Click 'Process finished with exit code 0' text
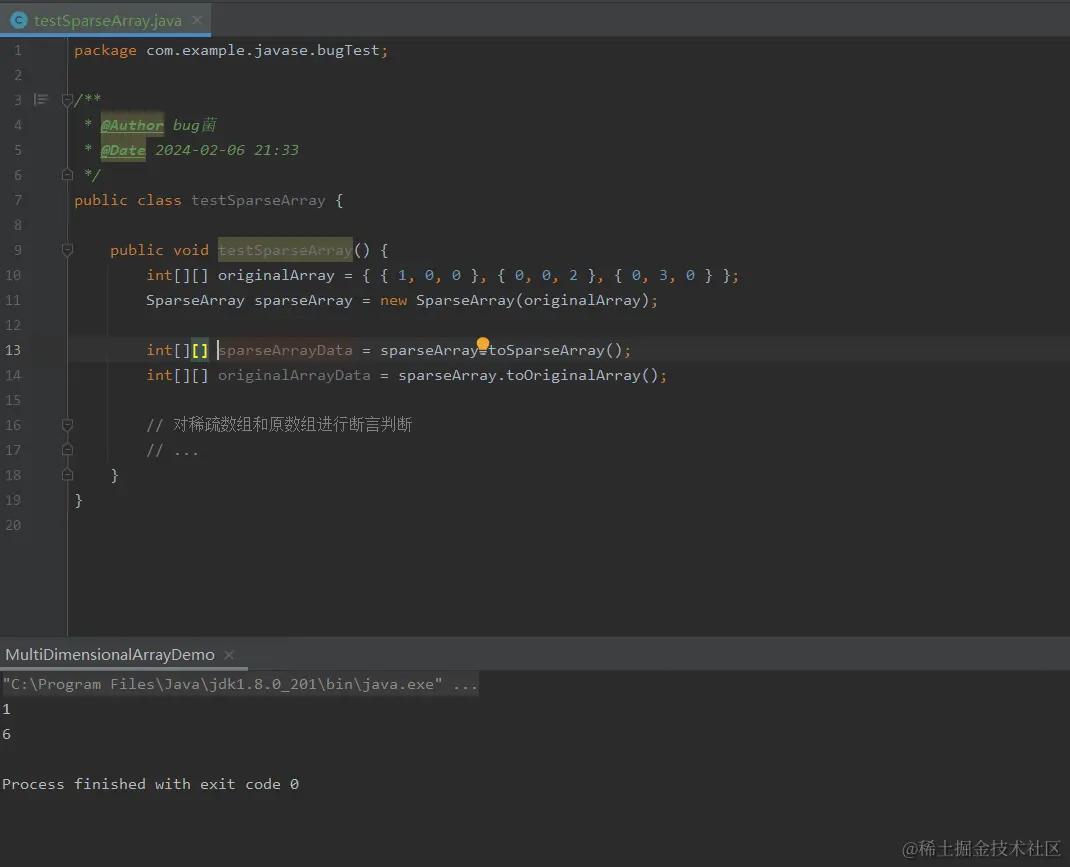The width and height of the screenshot is (1070, 867). pyautogui.click(x=150, y=784)
